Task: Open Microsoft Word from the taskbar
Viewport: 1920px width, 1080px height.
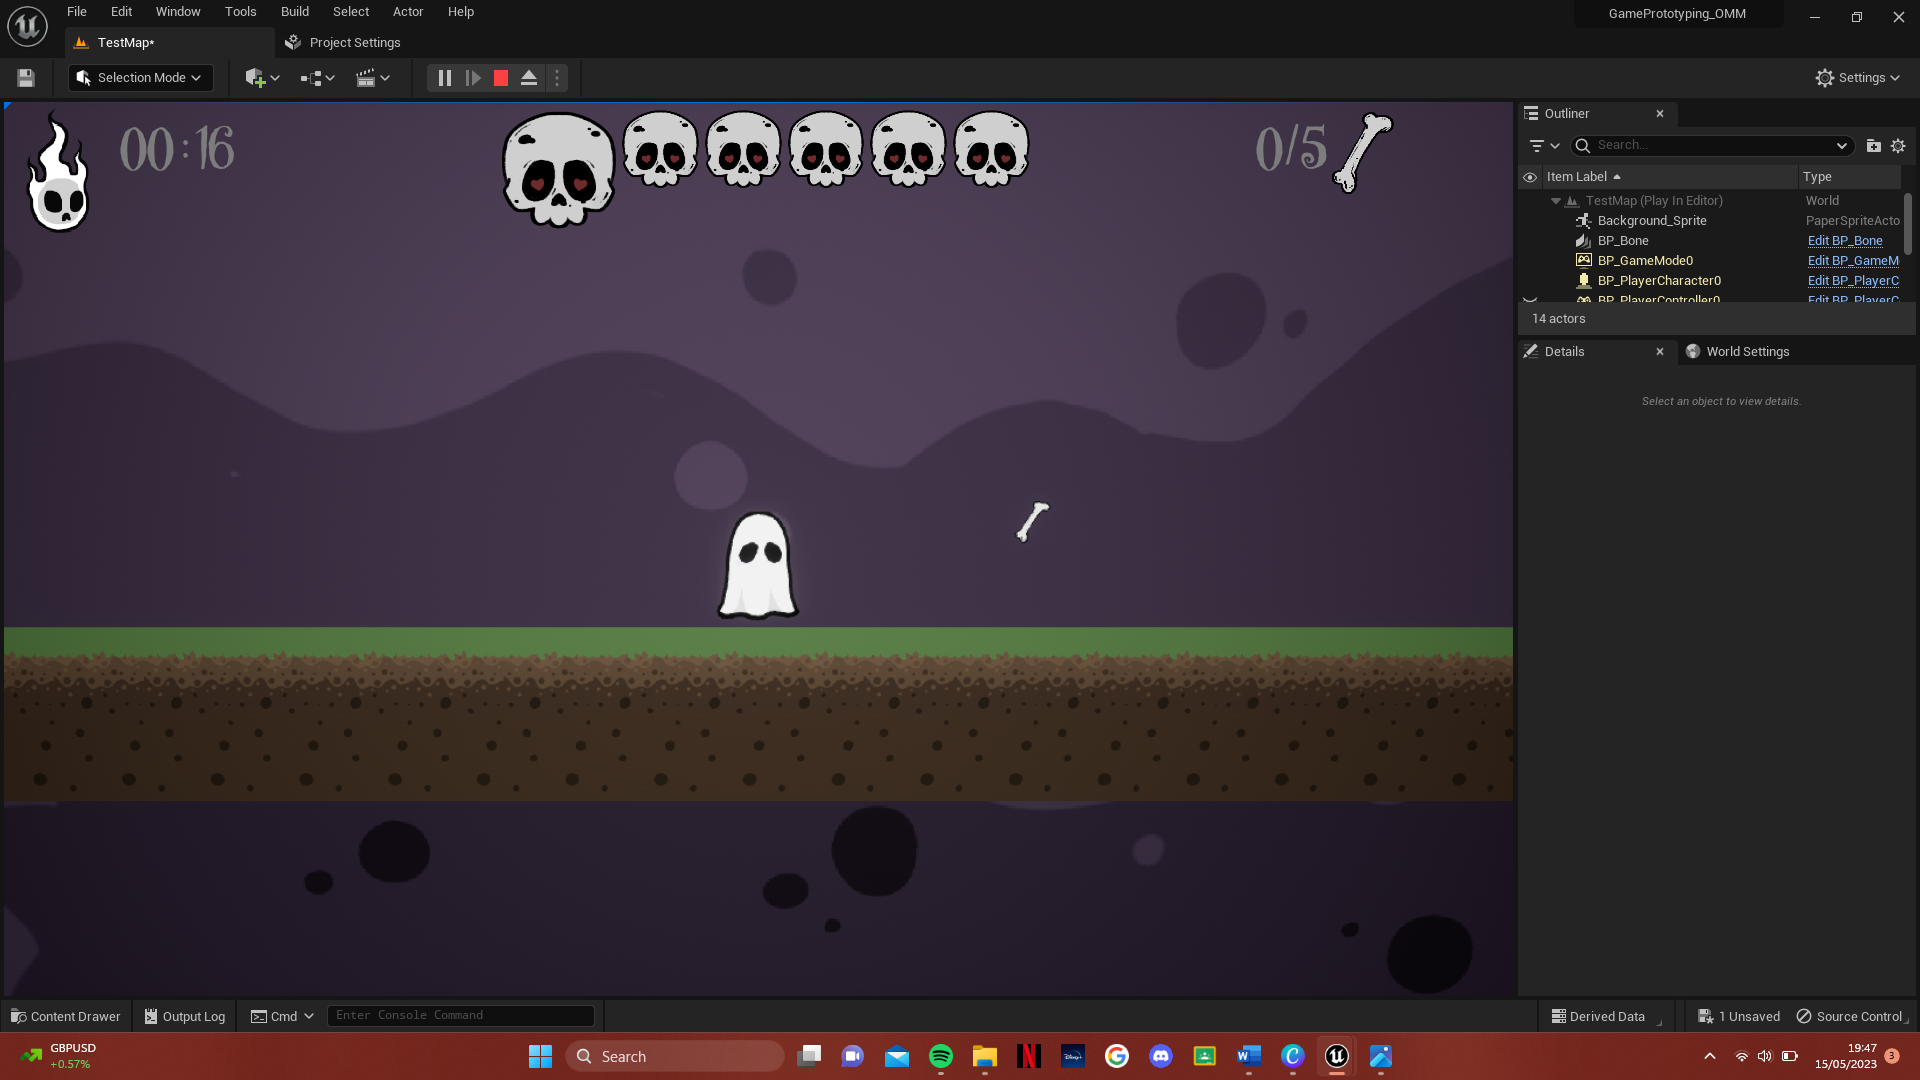Action: (x=1249, y=1056)
